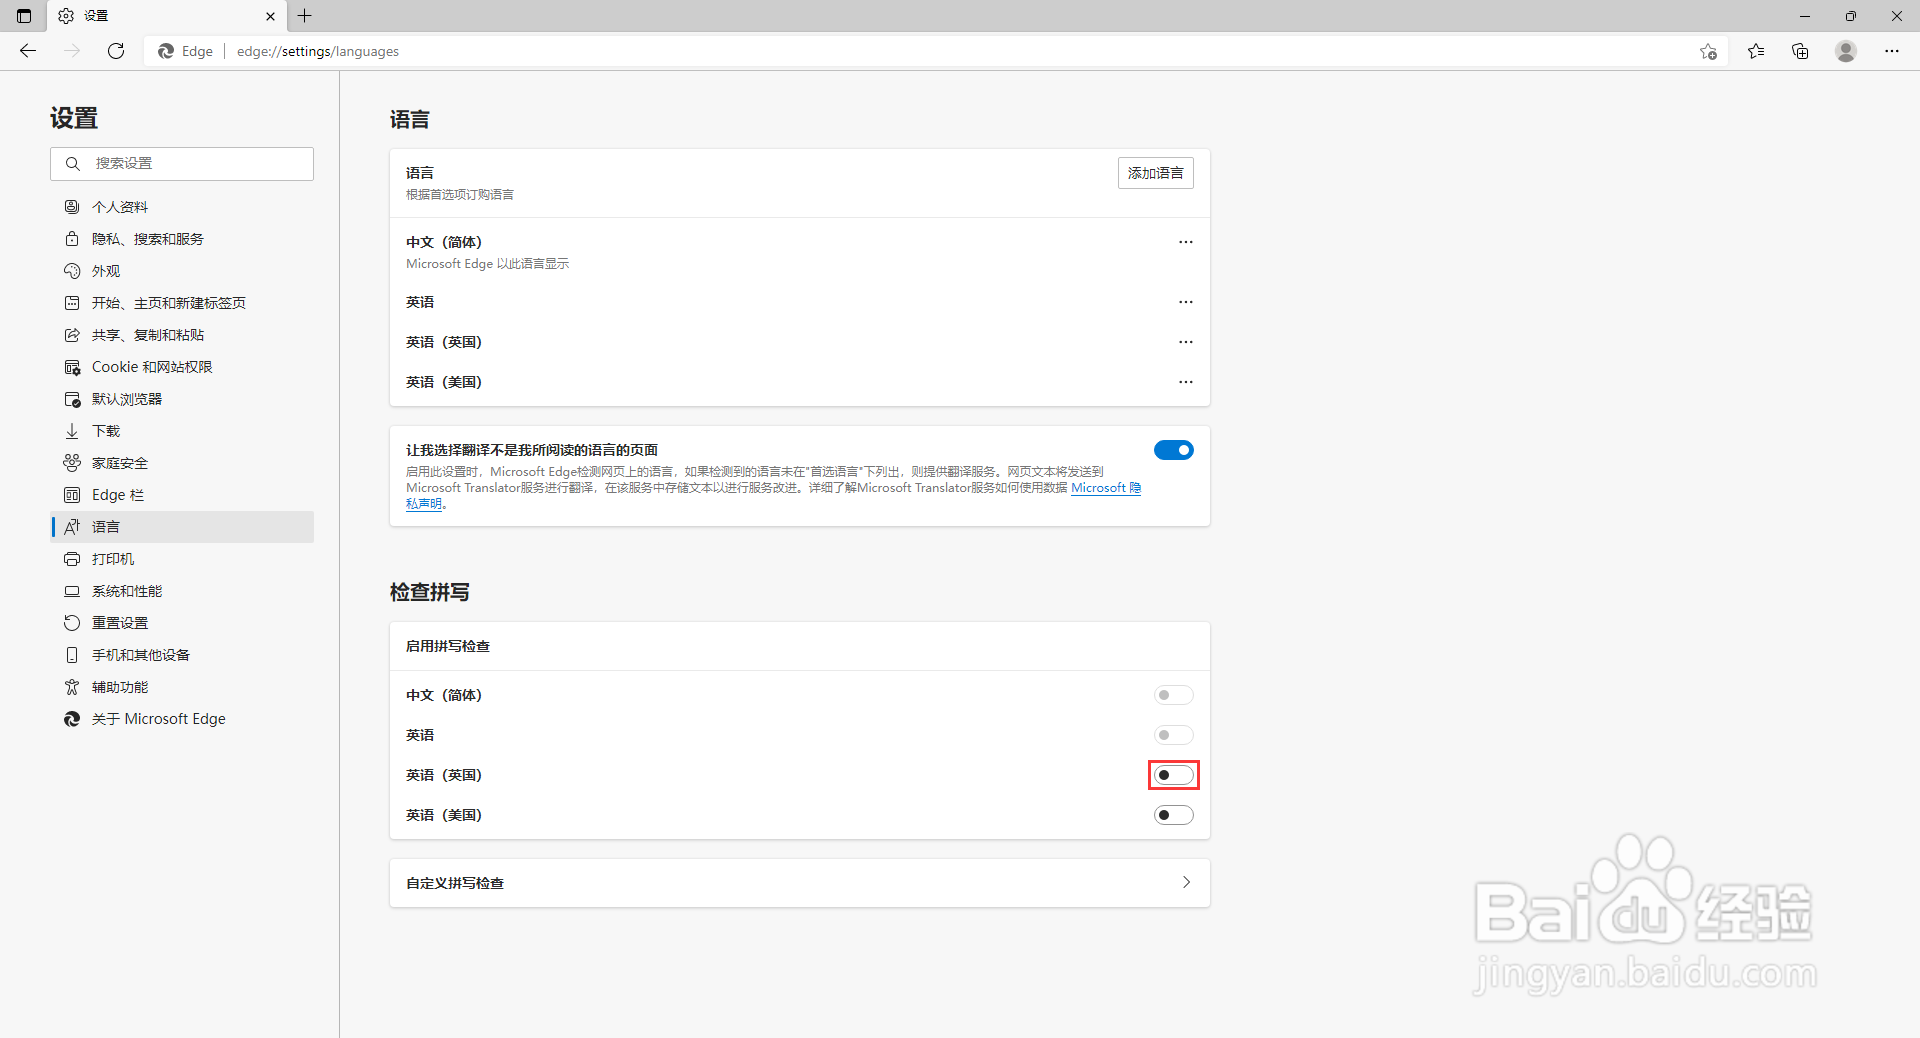Click the 家庭安全 family icon
The image size is (1920, 1038).
[x=72, y=463]
